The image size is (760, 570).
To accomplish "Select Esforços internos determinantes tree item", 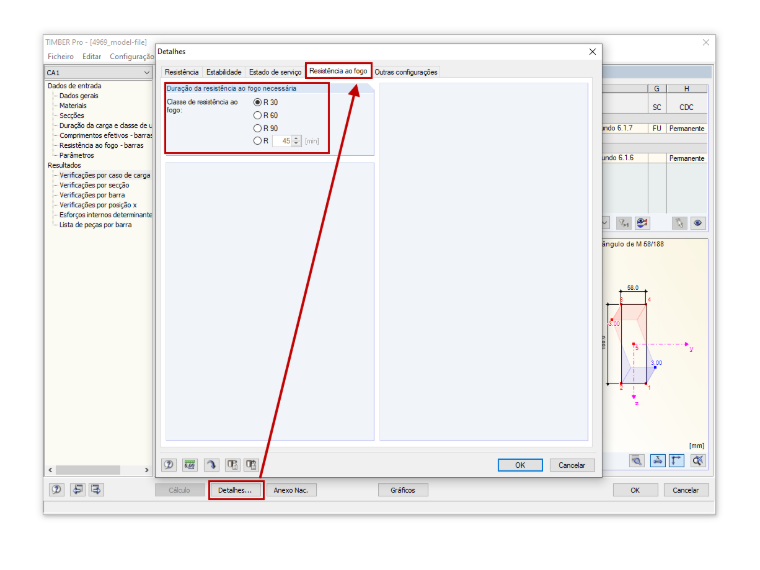I will [106, 215].
